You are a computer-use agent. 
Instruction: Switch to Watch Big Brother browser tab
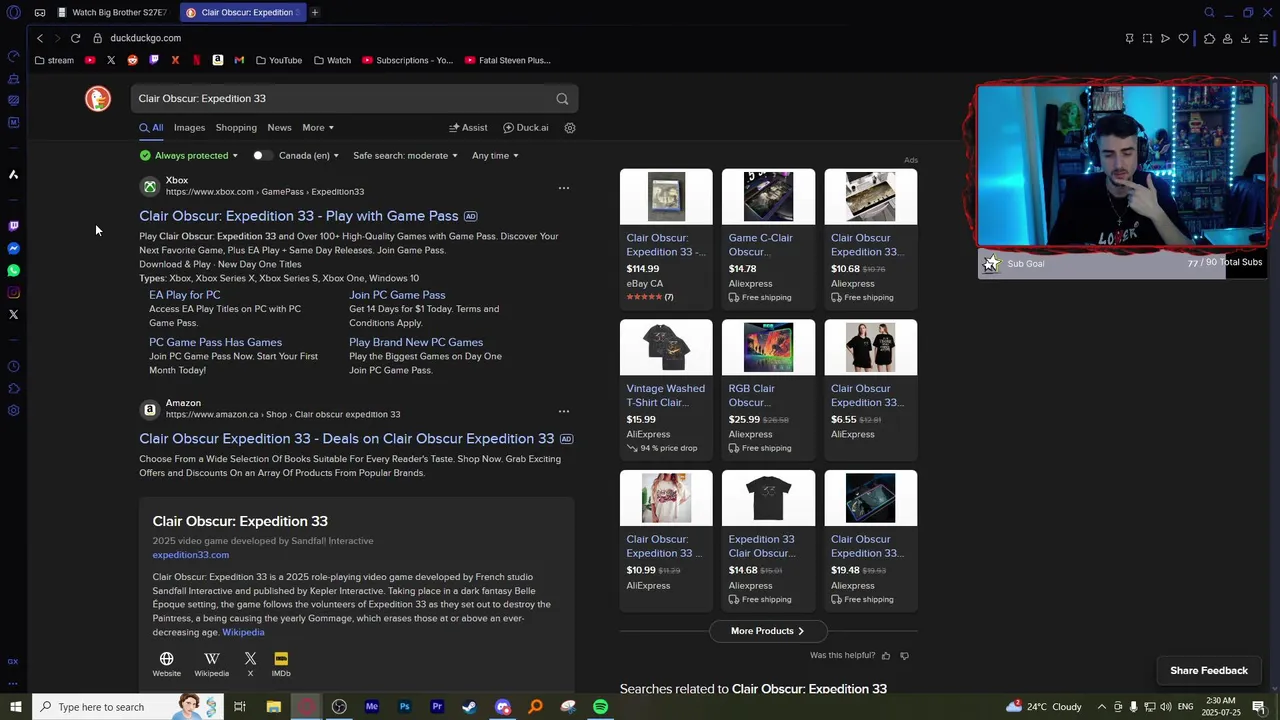(x=113, y=12)
